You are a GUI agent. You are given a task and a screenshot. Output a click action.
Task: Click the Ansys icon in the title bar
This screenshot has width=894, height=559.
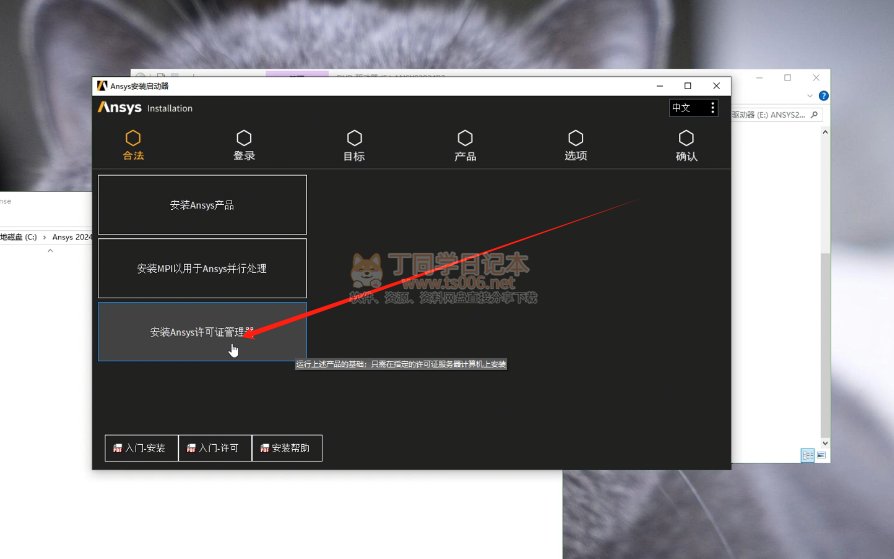[102, 86]
